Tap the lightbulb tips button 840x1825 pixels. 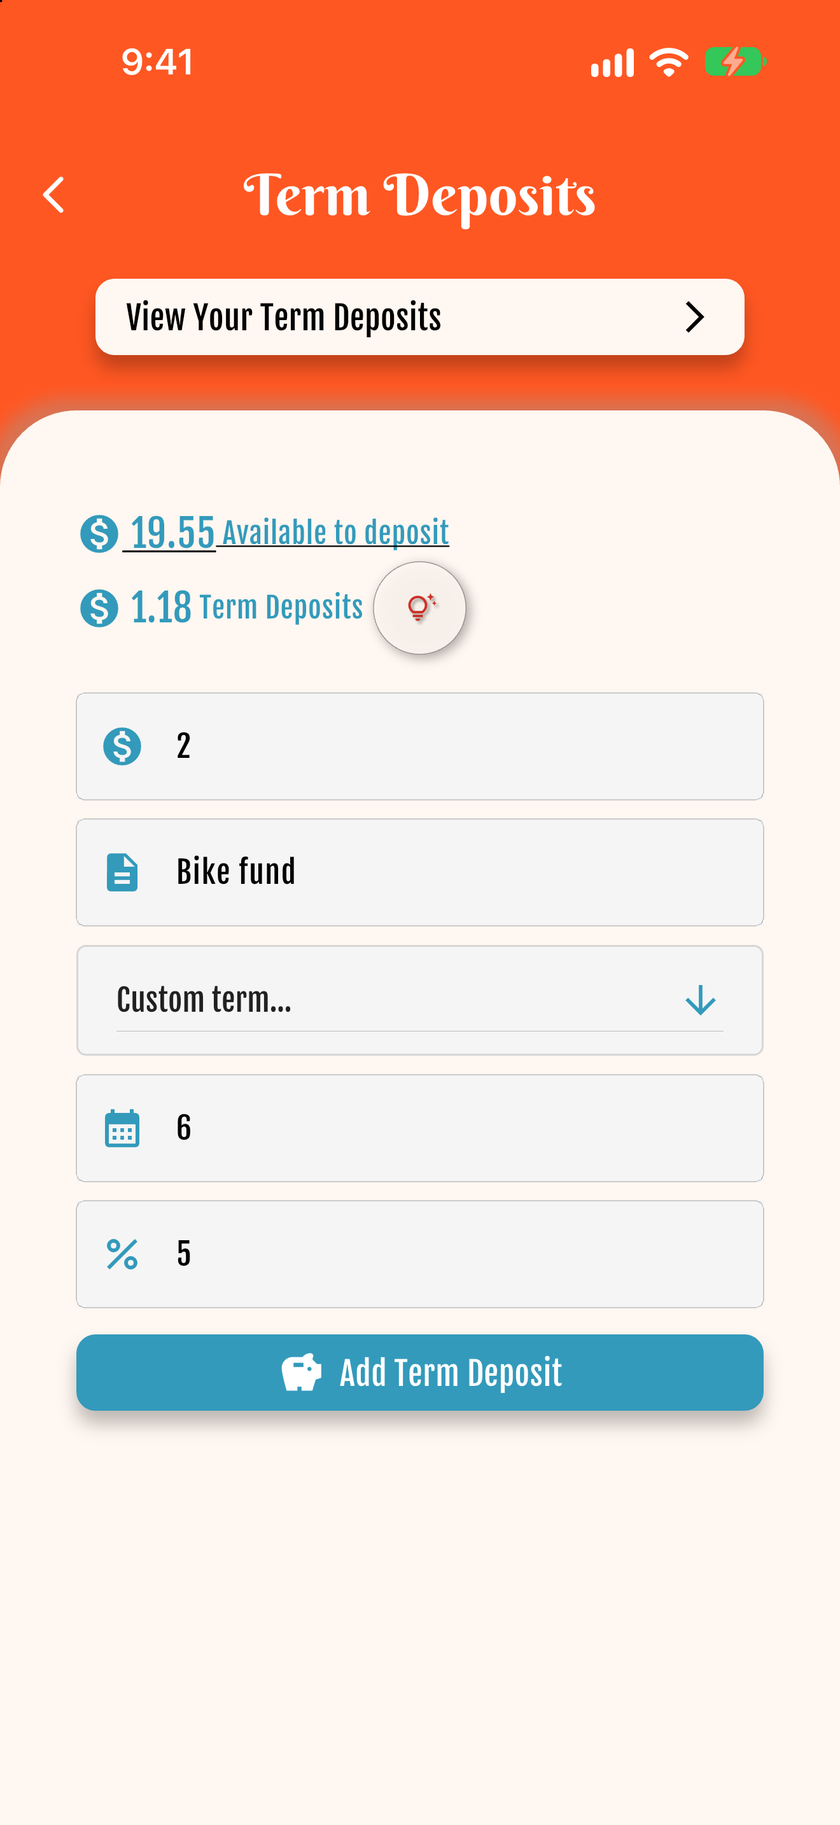click(x=420, y=608)
